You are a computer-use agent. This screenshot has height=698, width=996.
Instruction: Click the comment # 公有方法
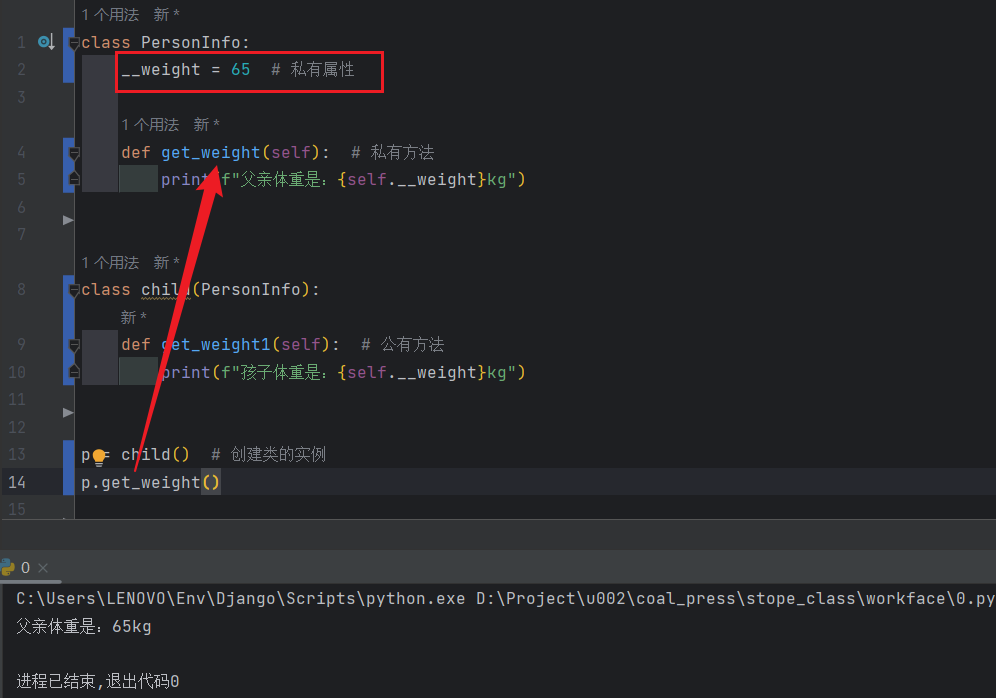(403, 344)
